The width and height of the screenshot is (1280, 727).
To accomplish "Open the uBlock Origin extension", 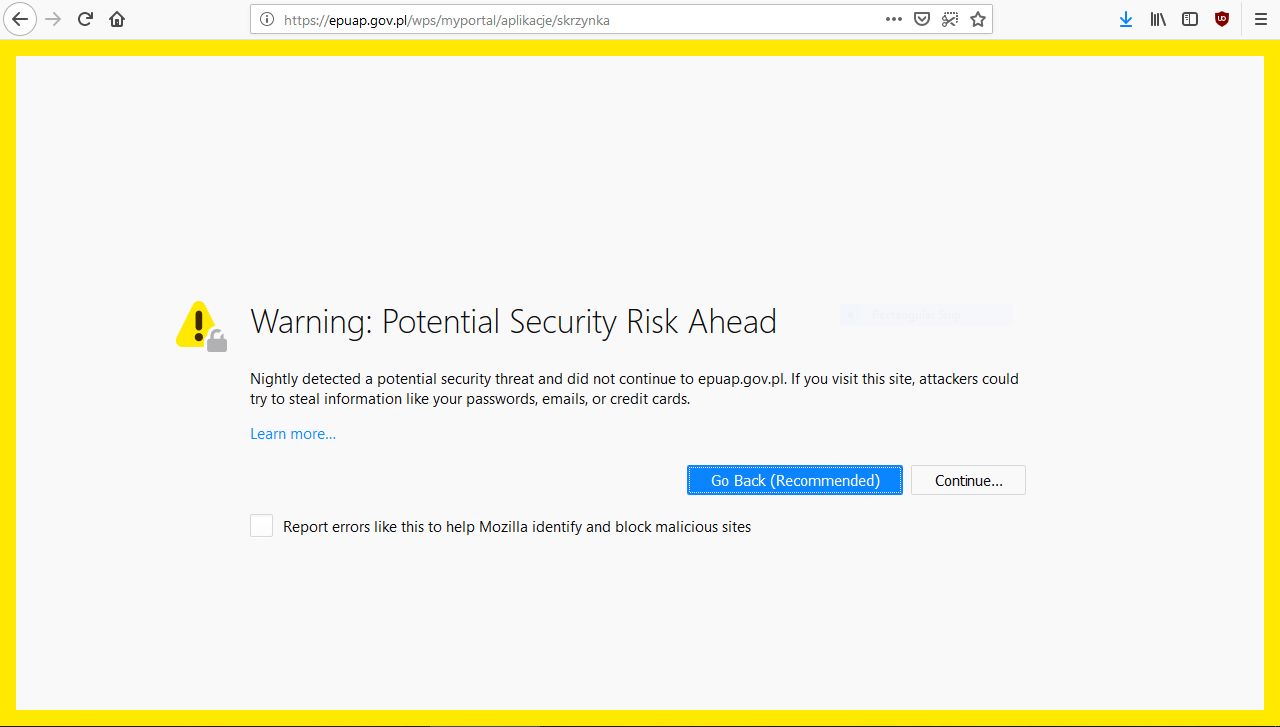I will [1222, 19].
